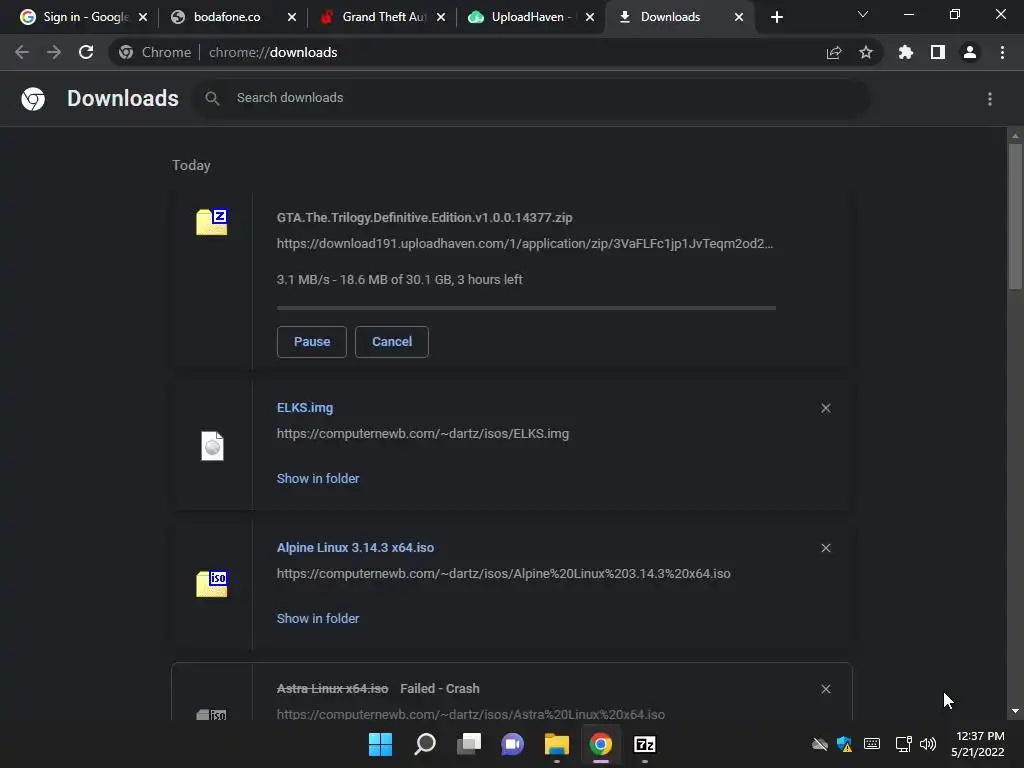Click the Chrome logo beside Downloads title
This screenshot has width=1024, height=768.
pyautogui.click(x=33, y=99)
